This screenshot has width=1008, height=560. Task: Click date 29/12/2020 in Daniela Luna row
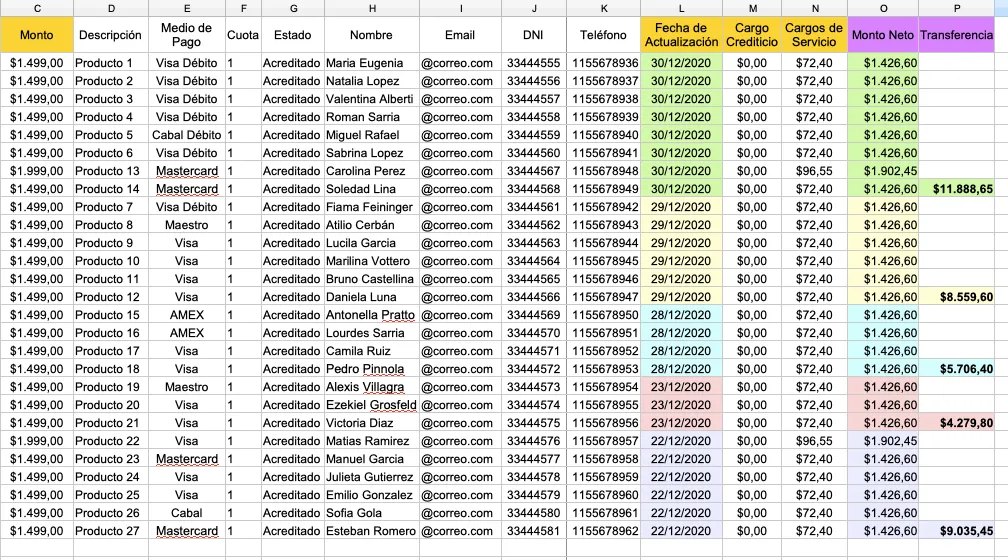(x=681, y=297)
